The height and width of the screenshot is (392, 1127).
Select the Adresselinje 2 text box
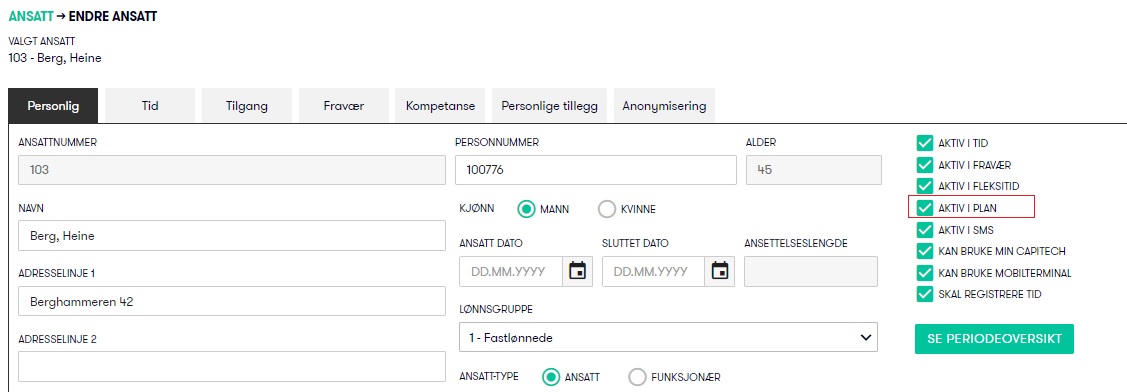pyautogui.click(x=231, y=367)
